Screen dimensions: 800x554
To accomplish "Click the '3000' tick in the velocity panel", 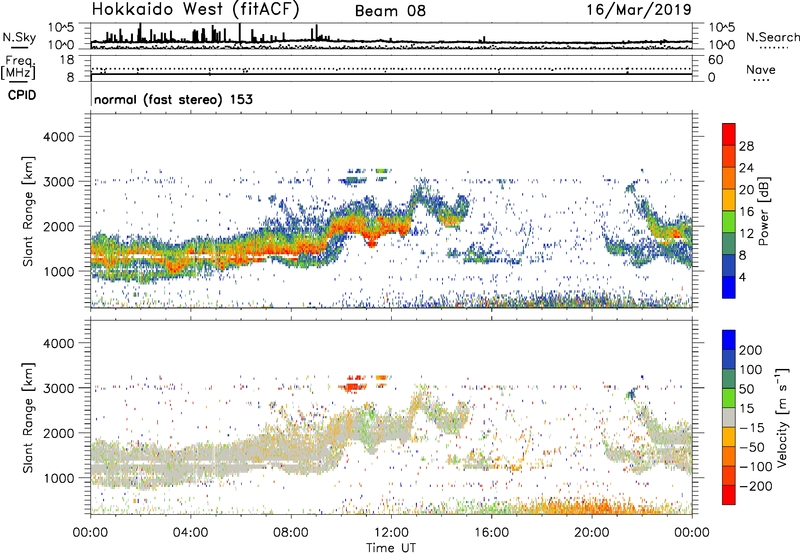I will click(59, 388).
